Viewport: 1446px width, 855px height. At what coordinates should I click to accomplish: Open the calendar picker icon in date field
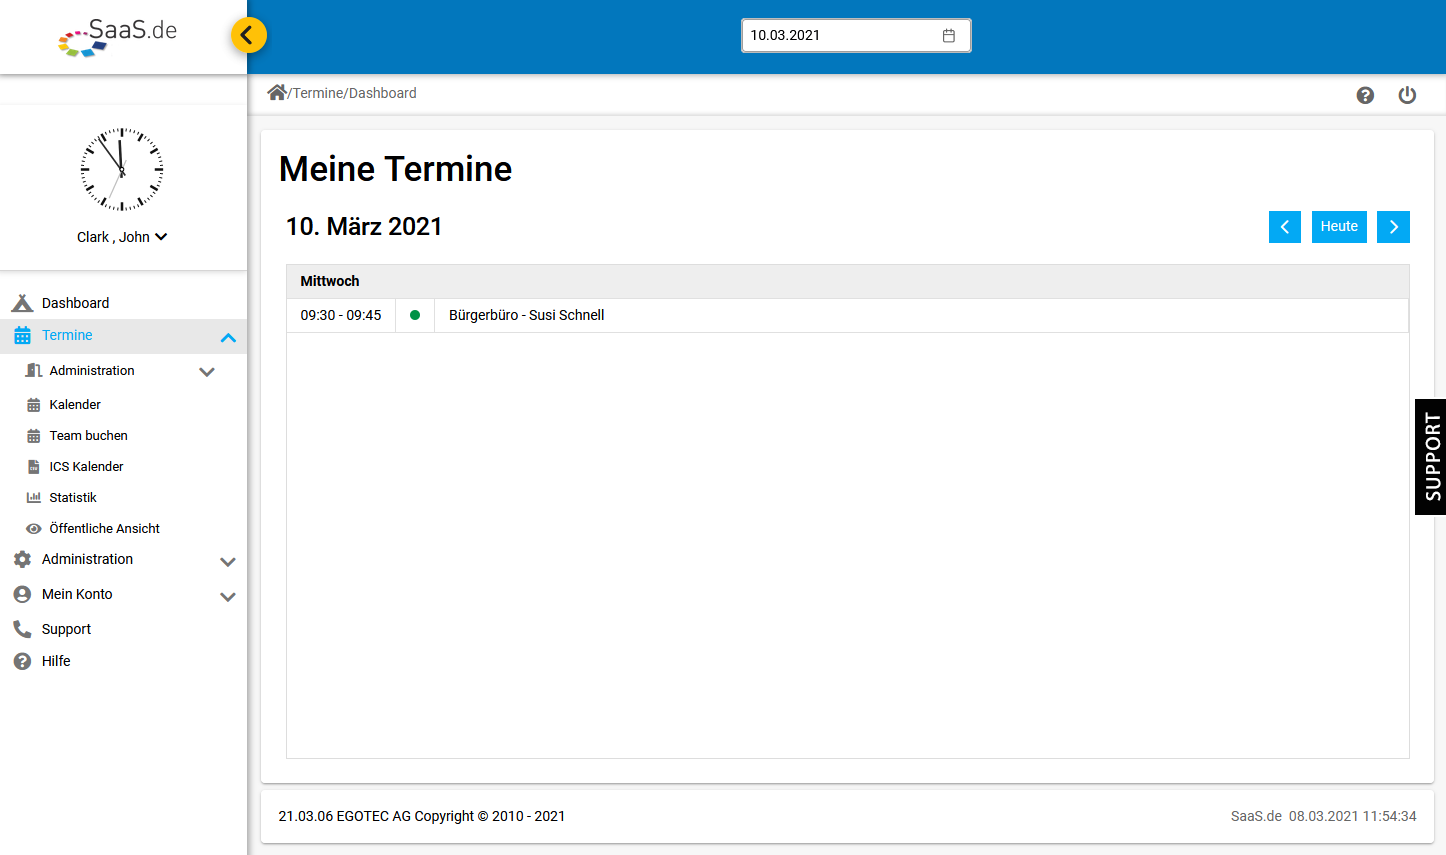tap(949, 35)
